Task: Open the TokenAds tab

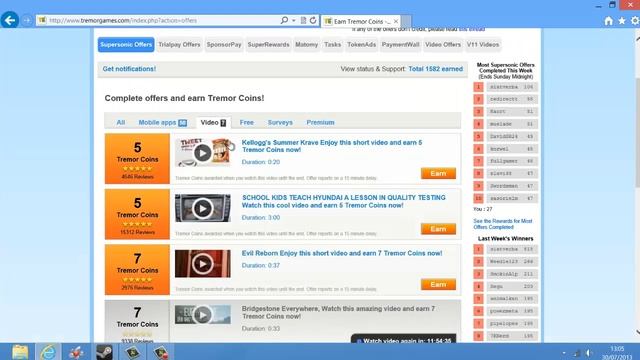Action: (x=361, y=44)
